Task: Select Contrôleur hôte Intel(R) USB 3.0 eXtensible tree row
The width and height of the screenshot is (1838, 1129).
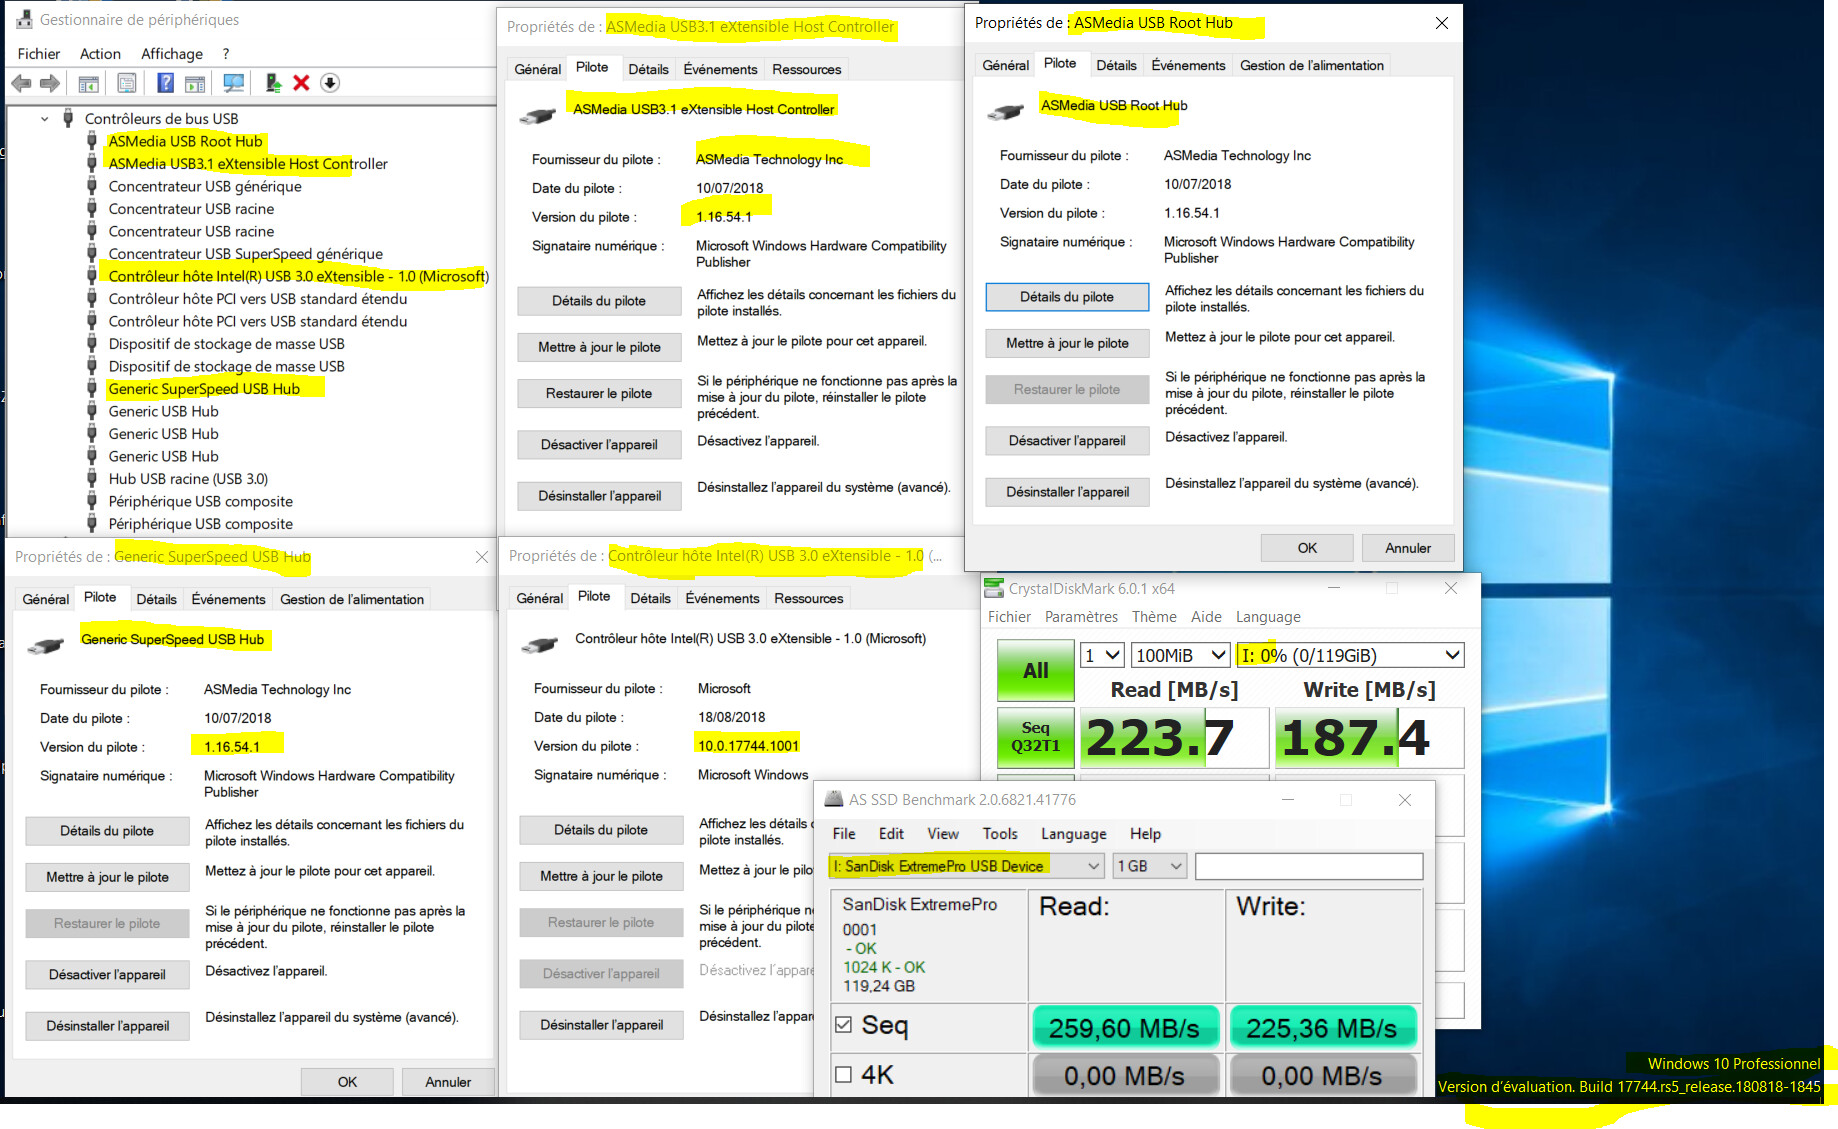Action: (x=298, y=276)
